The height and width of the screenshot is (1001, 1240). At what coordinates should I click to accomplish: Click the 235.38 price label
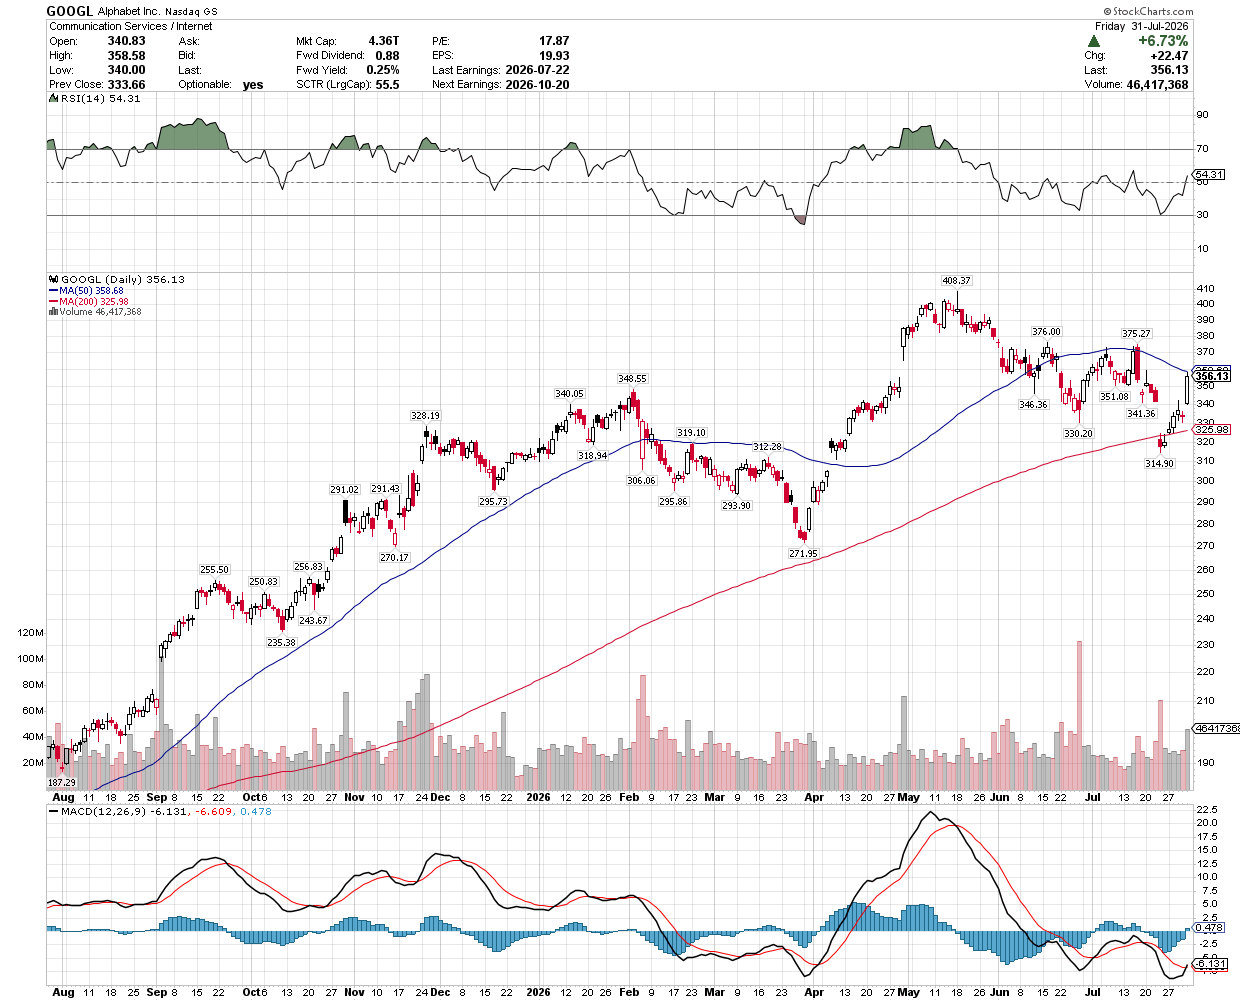281,643
